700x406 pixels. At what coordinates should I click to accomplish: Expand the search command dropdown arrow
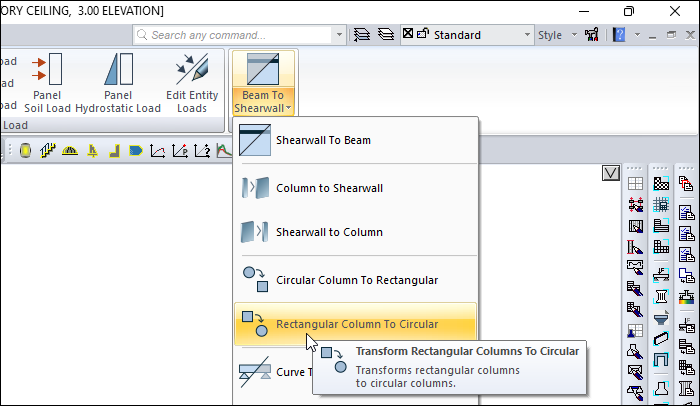[339, 35]
